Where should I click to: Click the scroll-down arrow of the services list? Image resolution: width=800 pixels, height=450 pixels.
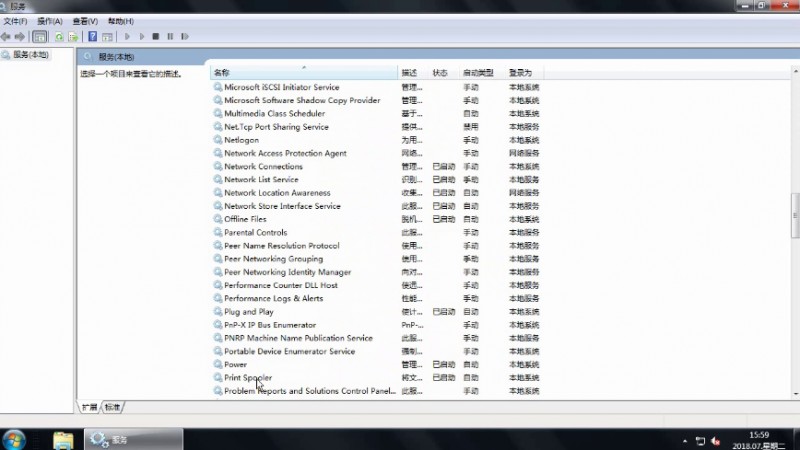[795, 394]
